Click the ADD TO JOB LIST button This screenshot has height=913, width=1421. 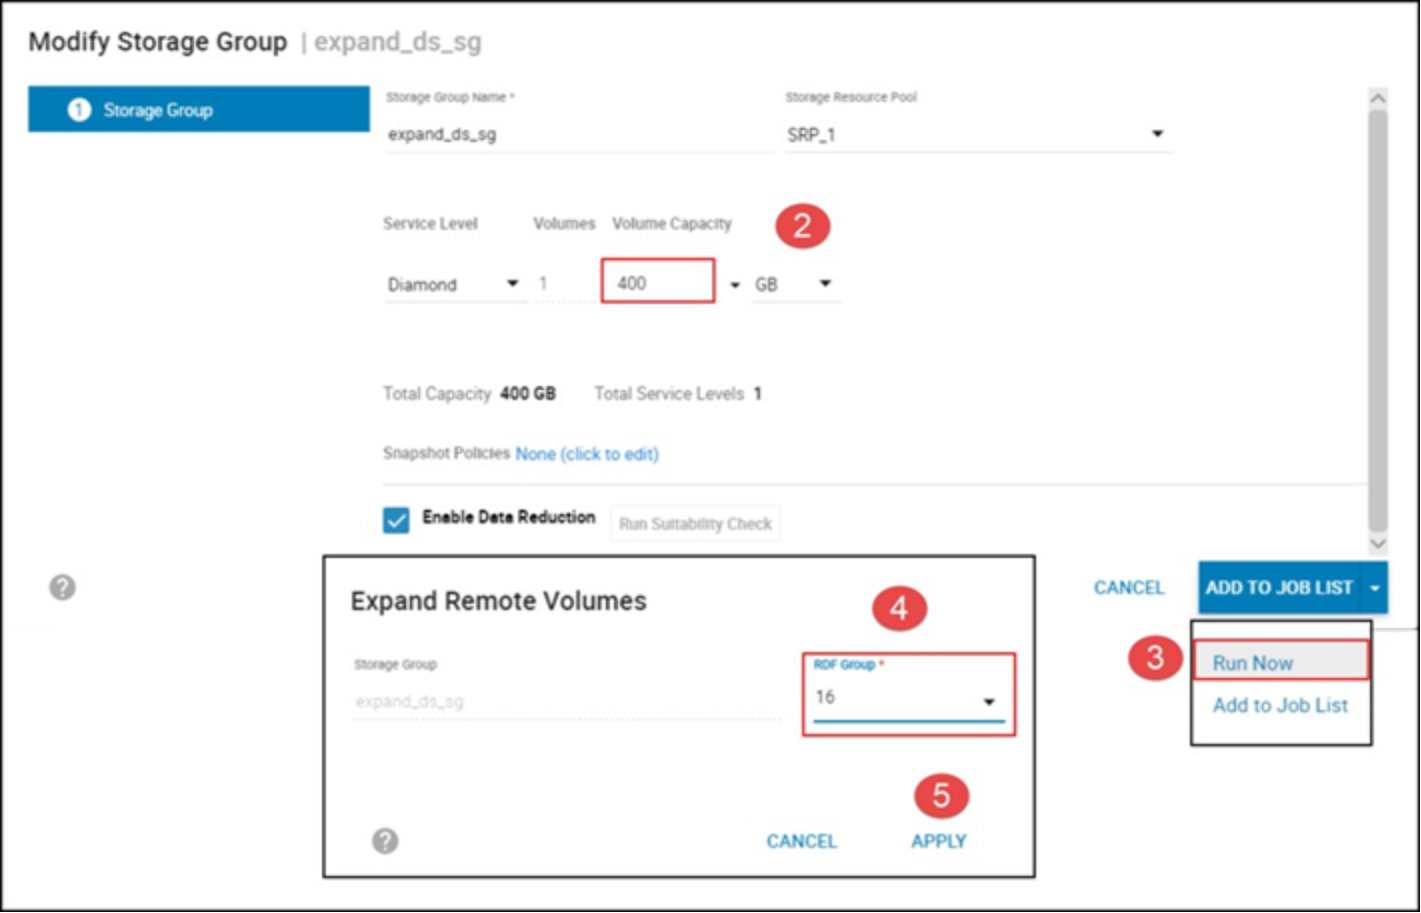click(1279, 588)
